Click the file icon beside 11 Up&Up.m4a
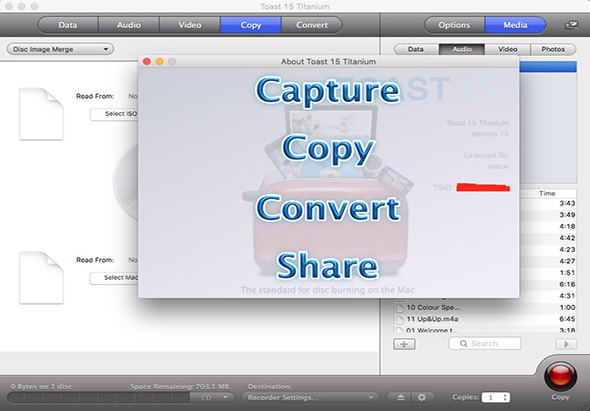The image size is (590, 411). (400, 320)
